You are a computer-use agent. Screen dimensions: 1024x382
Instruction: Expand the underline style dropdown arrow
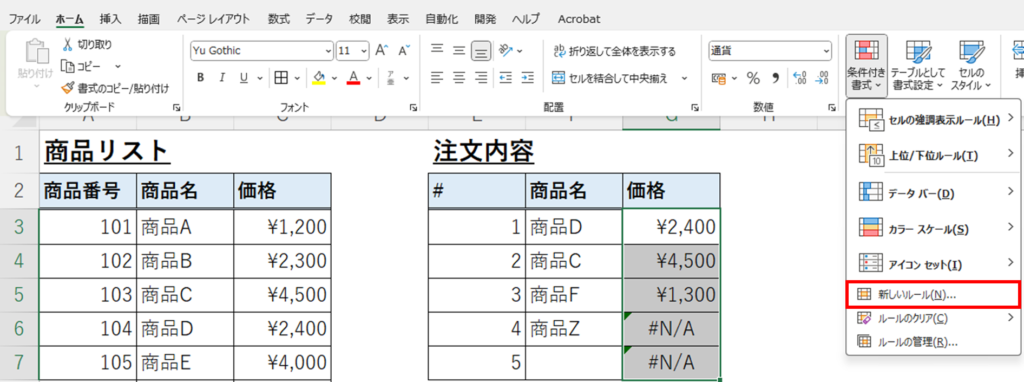point(261,78)
